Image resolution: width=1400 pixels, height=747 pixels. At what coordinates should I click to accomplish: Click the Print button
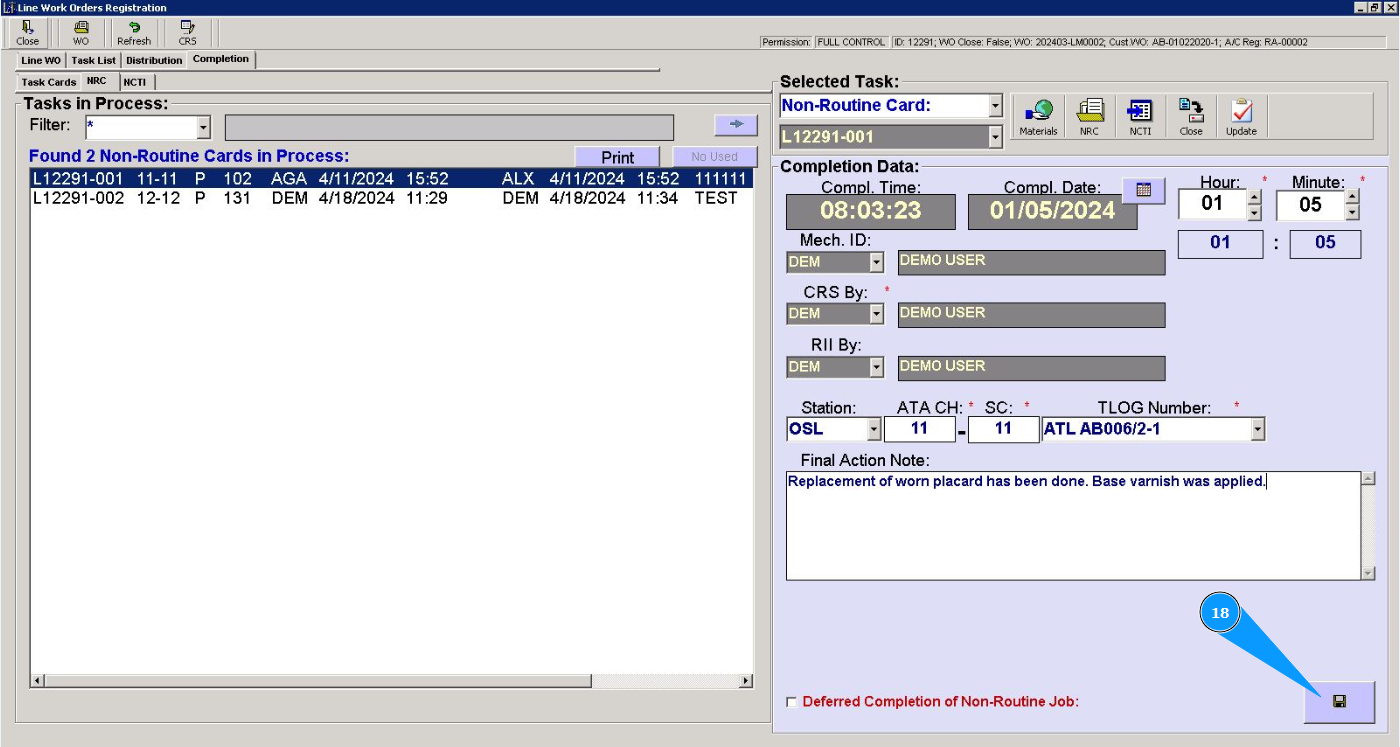(617, 157)
